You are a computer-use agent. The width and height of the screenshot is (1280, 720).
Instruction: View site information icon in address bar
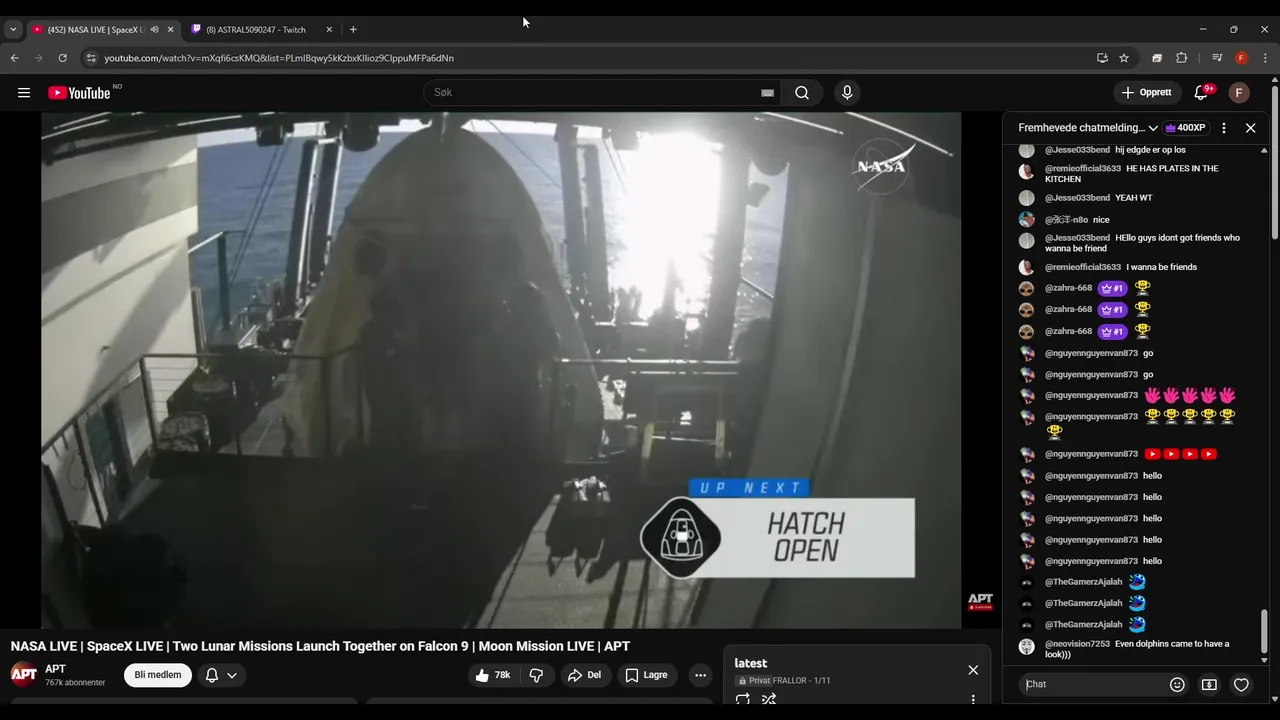[x=91, y=58]
